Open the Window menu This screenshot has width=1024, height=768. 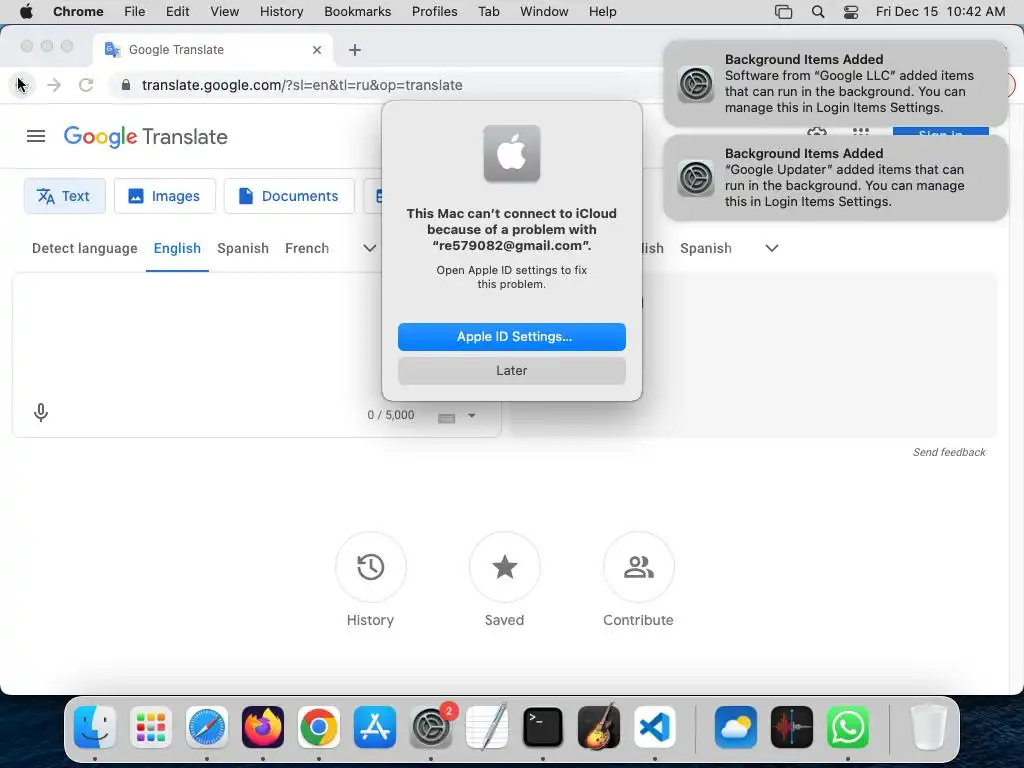point(544,12)
